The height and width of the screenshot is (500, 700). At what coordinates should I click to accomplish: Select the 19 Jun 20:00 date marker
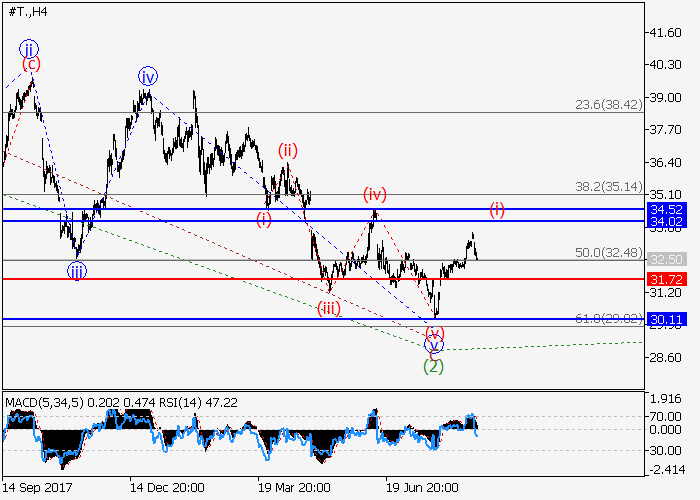(424, 487)
